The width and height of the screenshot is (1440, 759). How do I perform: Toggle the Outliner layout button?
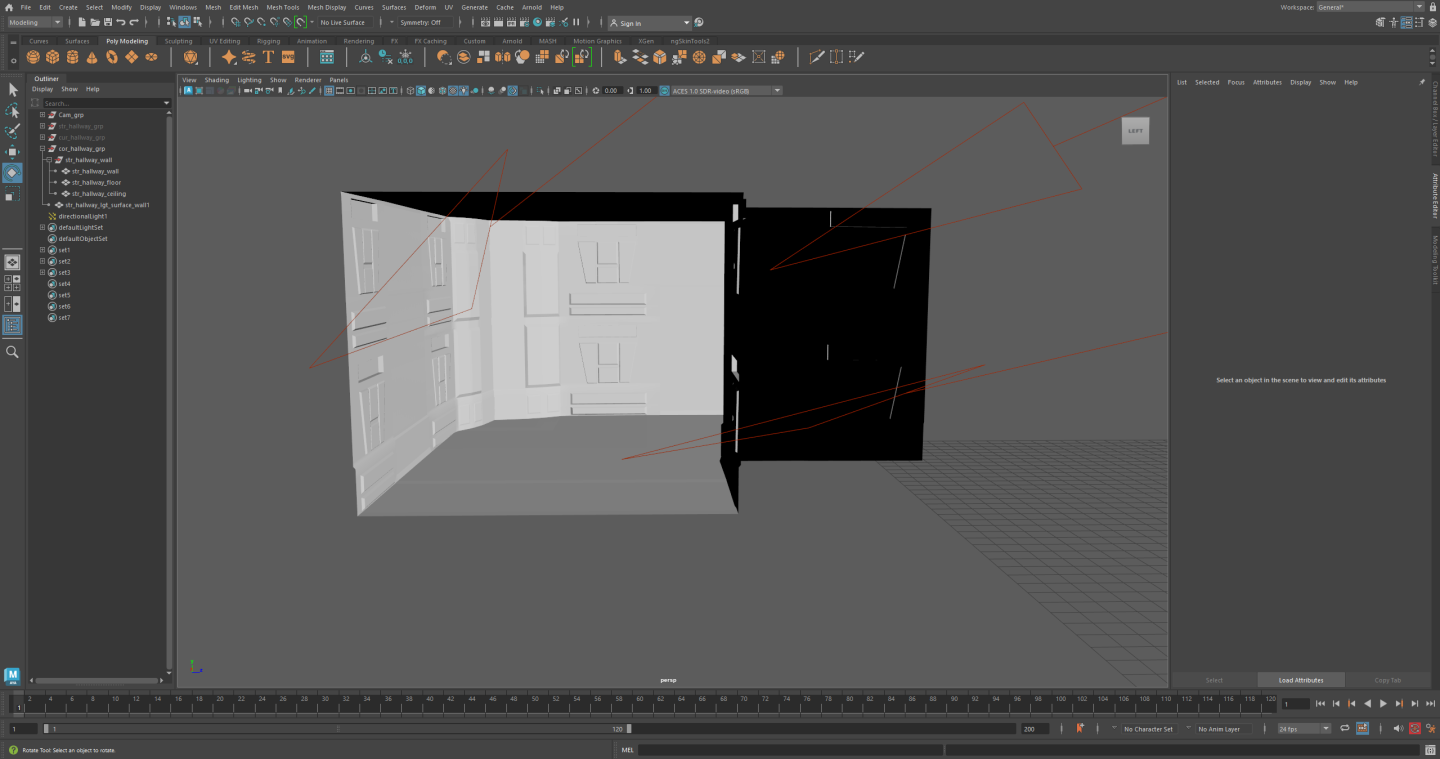click(x=12, y=326)
